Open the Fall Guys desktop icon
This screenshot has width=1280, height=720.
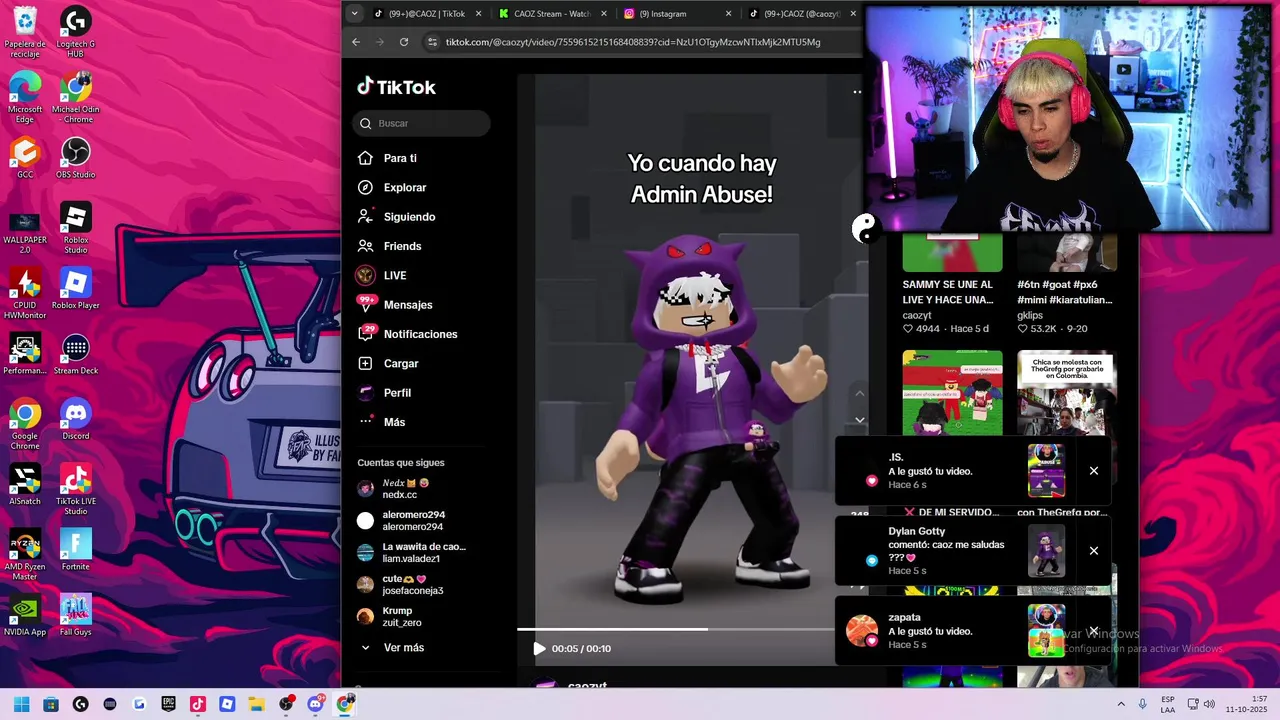[76, 616]
